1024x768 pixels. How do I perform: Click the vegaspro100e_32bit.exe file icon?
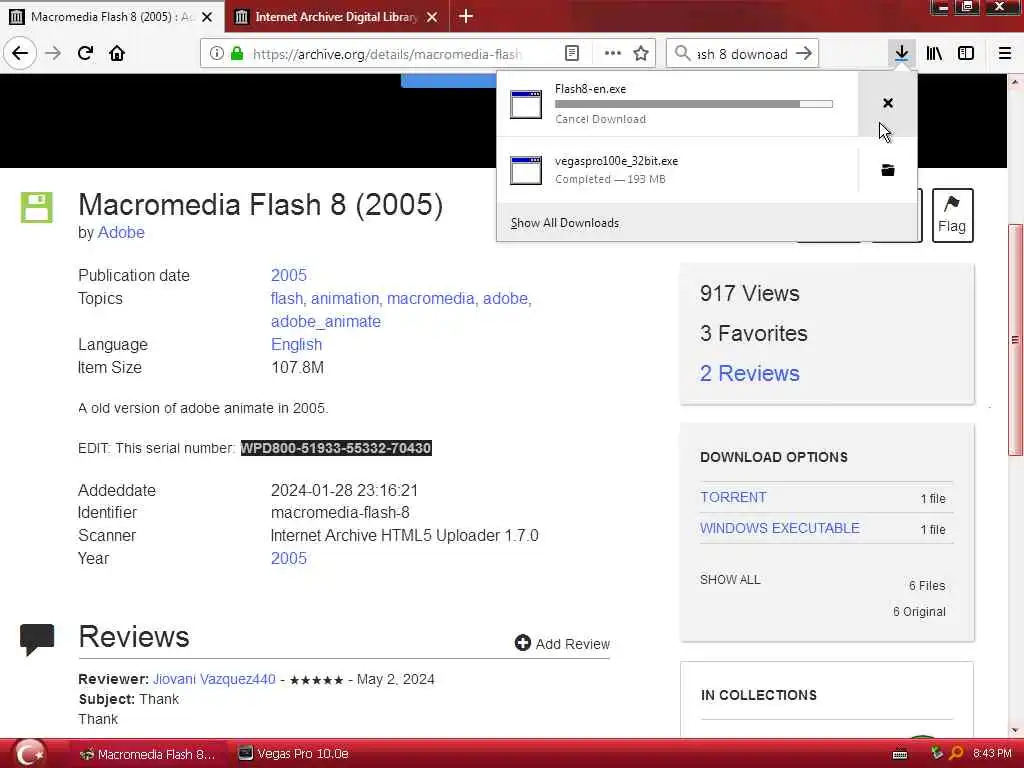point(526,170)
